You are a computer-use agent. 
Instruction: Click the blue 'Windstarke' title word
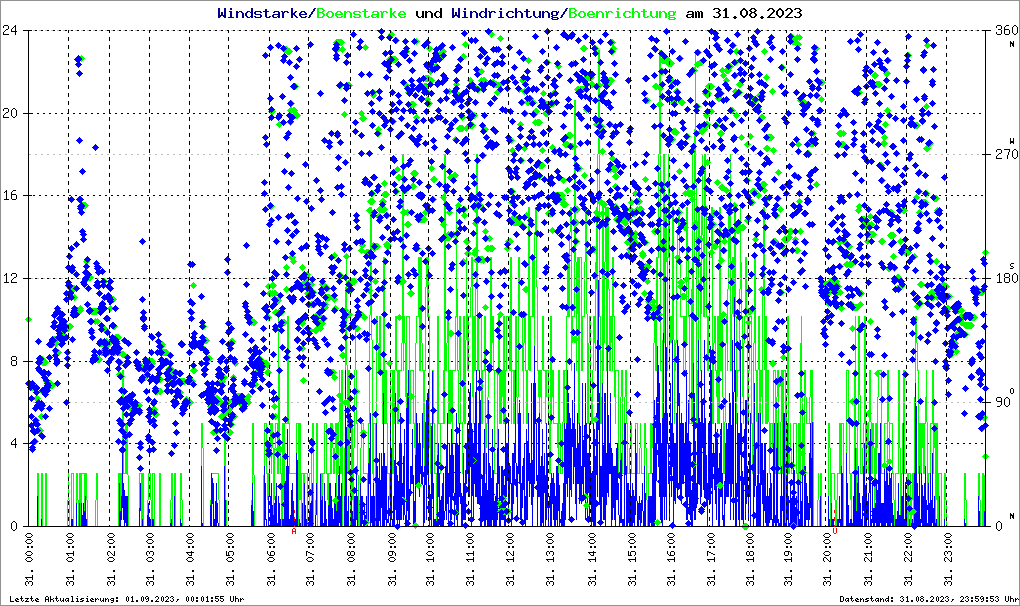262,13
